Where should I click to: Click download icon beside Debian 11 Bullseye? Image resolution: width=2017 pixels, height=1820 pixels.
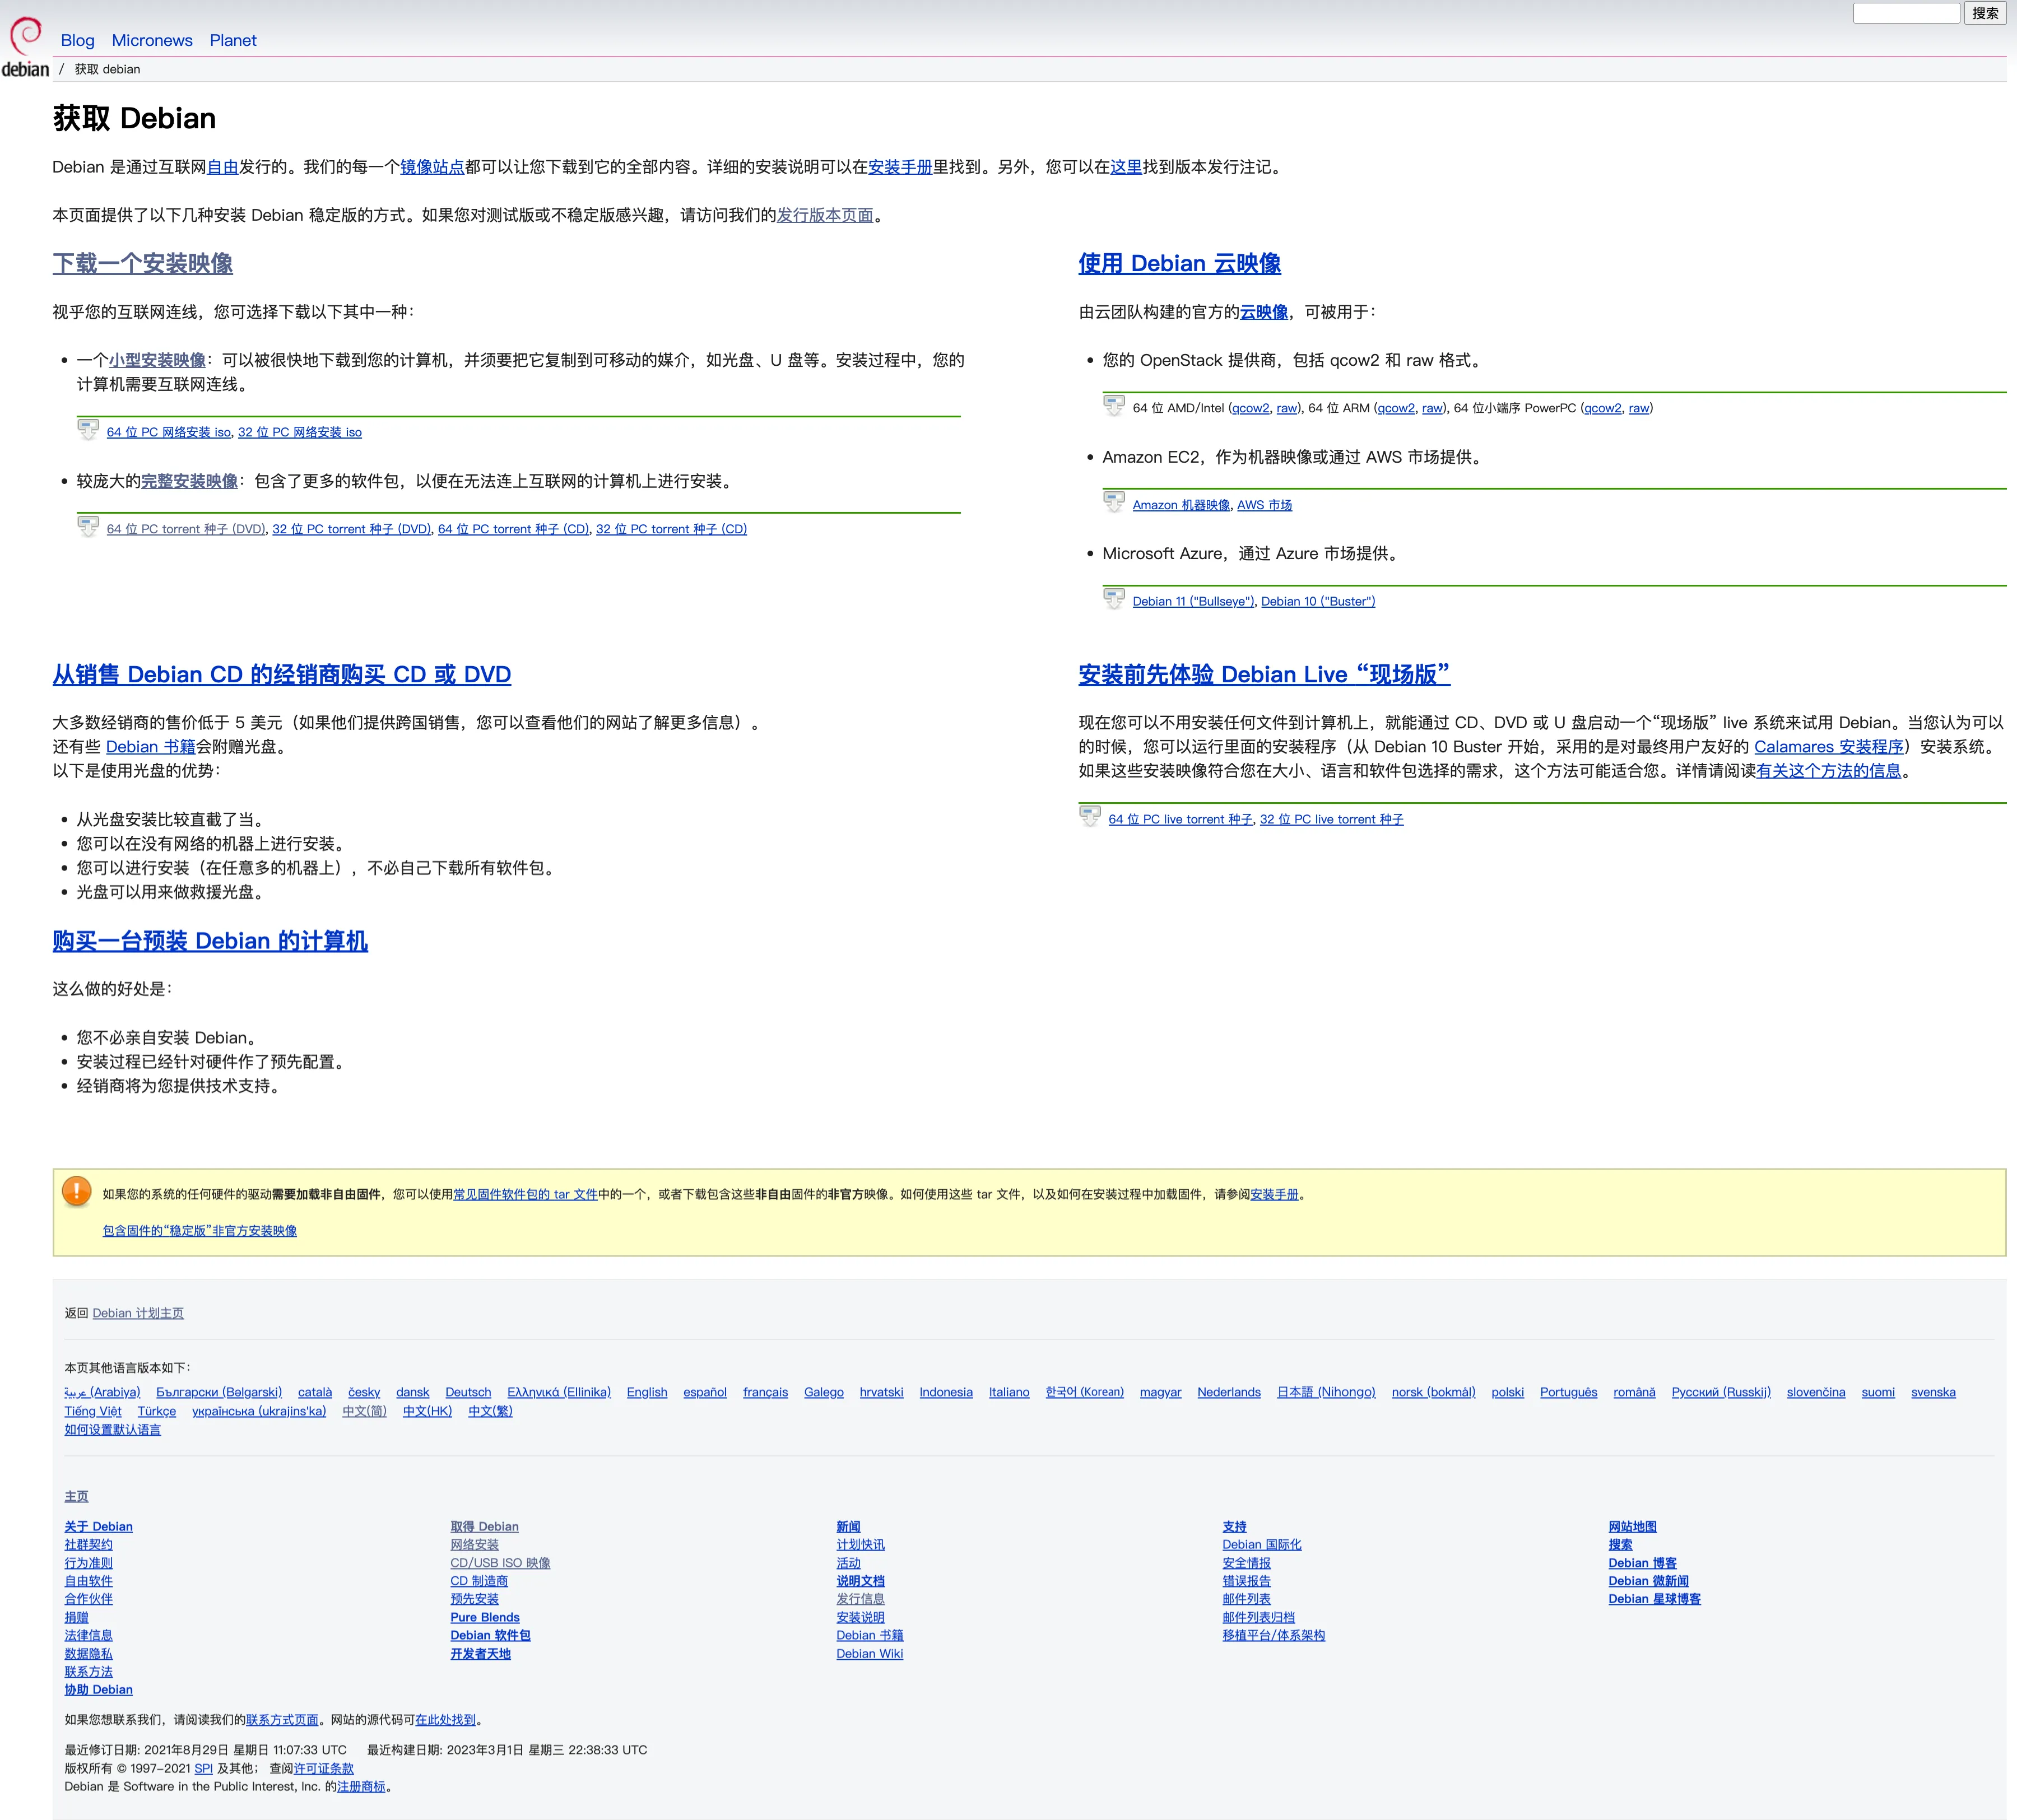coord(1114,599)
